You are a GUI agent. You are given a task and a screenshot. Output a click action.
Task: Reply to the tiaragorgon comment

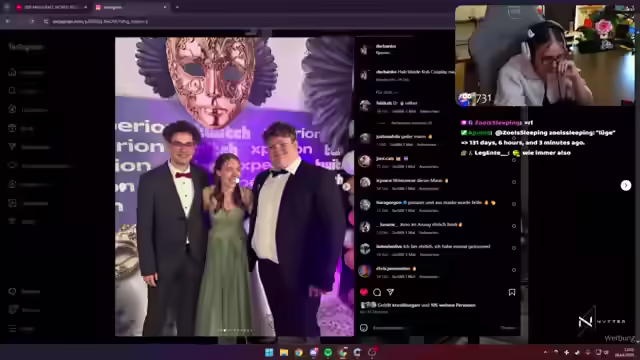pos(429,211)
